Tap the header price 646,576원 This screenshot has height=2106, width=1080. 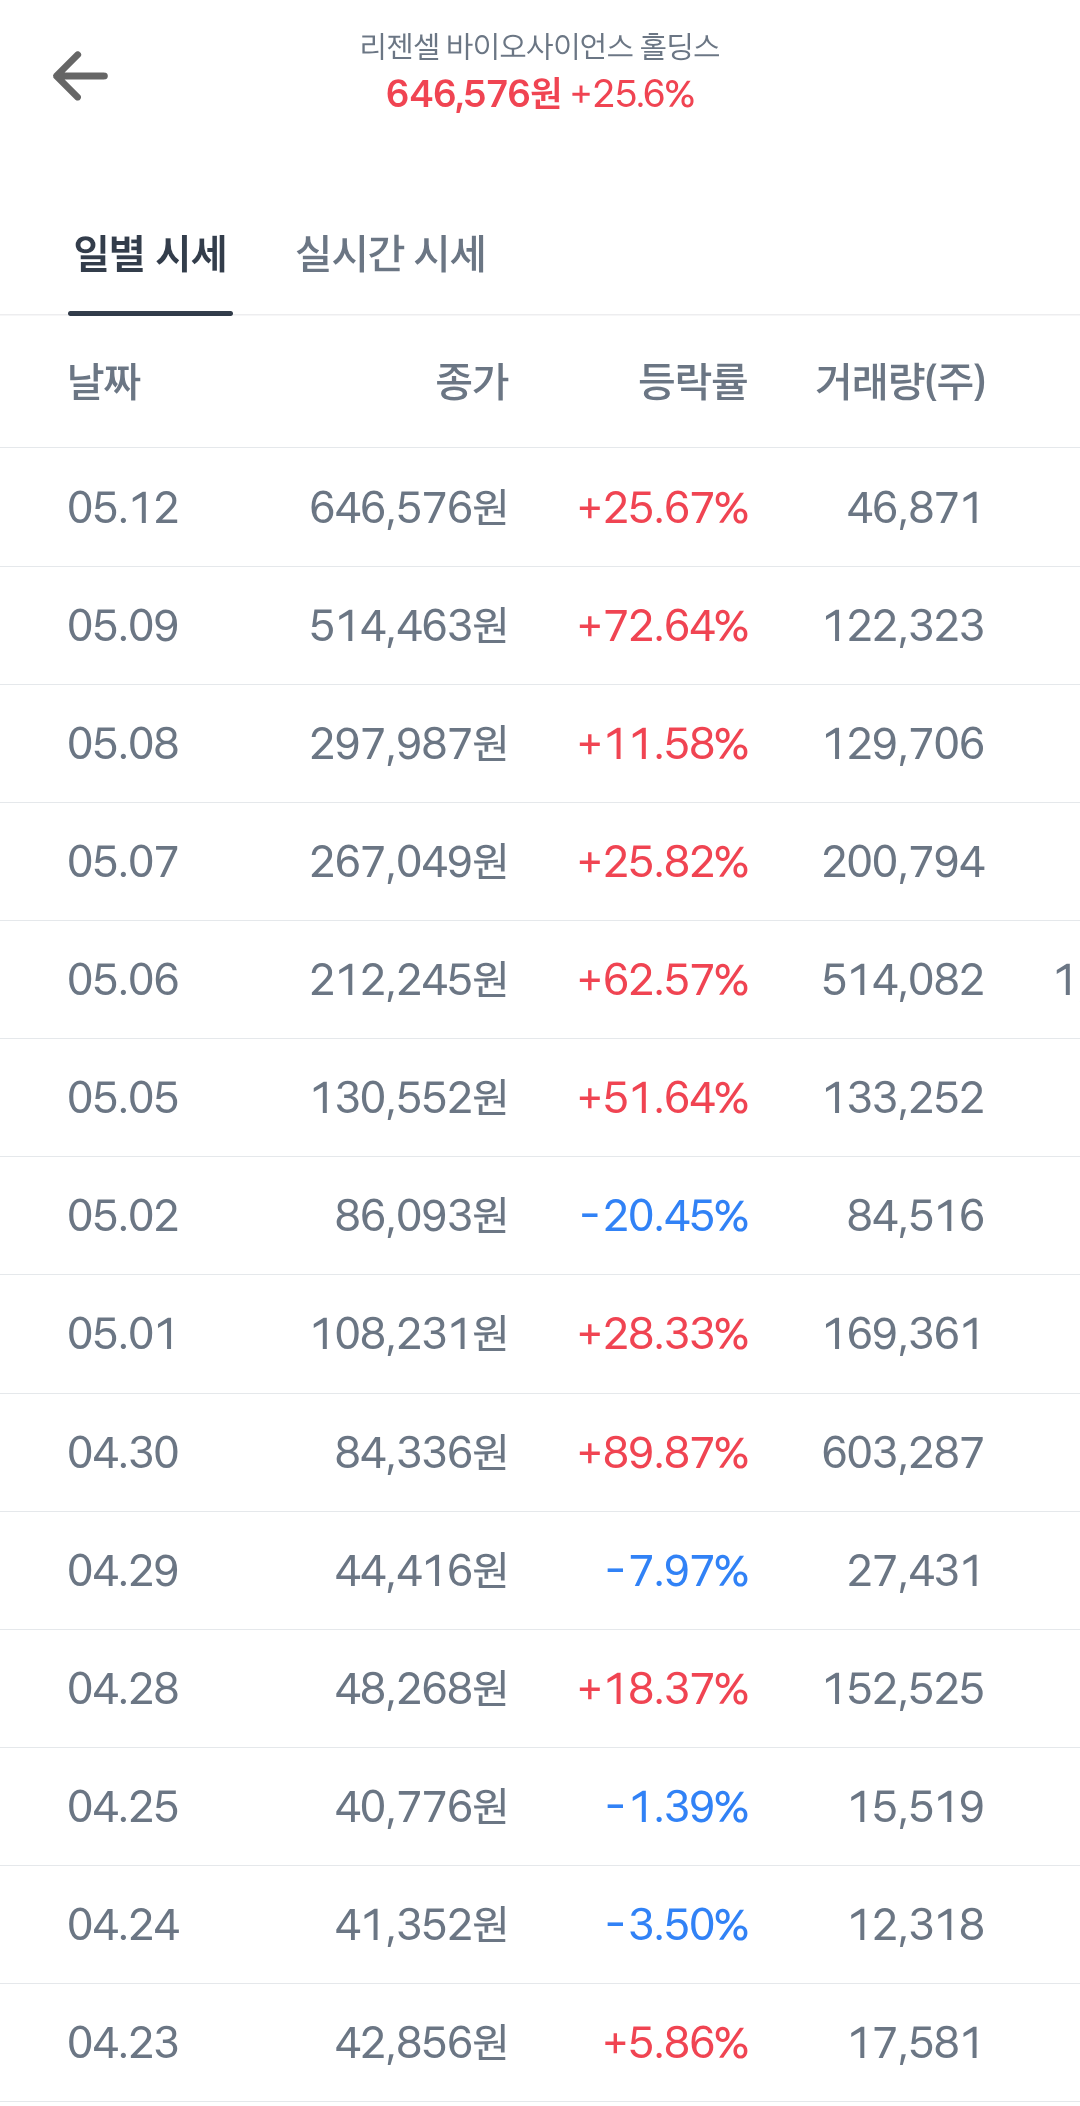[x=474, y=94]
